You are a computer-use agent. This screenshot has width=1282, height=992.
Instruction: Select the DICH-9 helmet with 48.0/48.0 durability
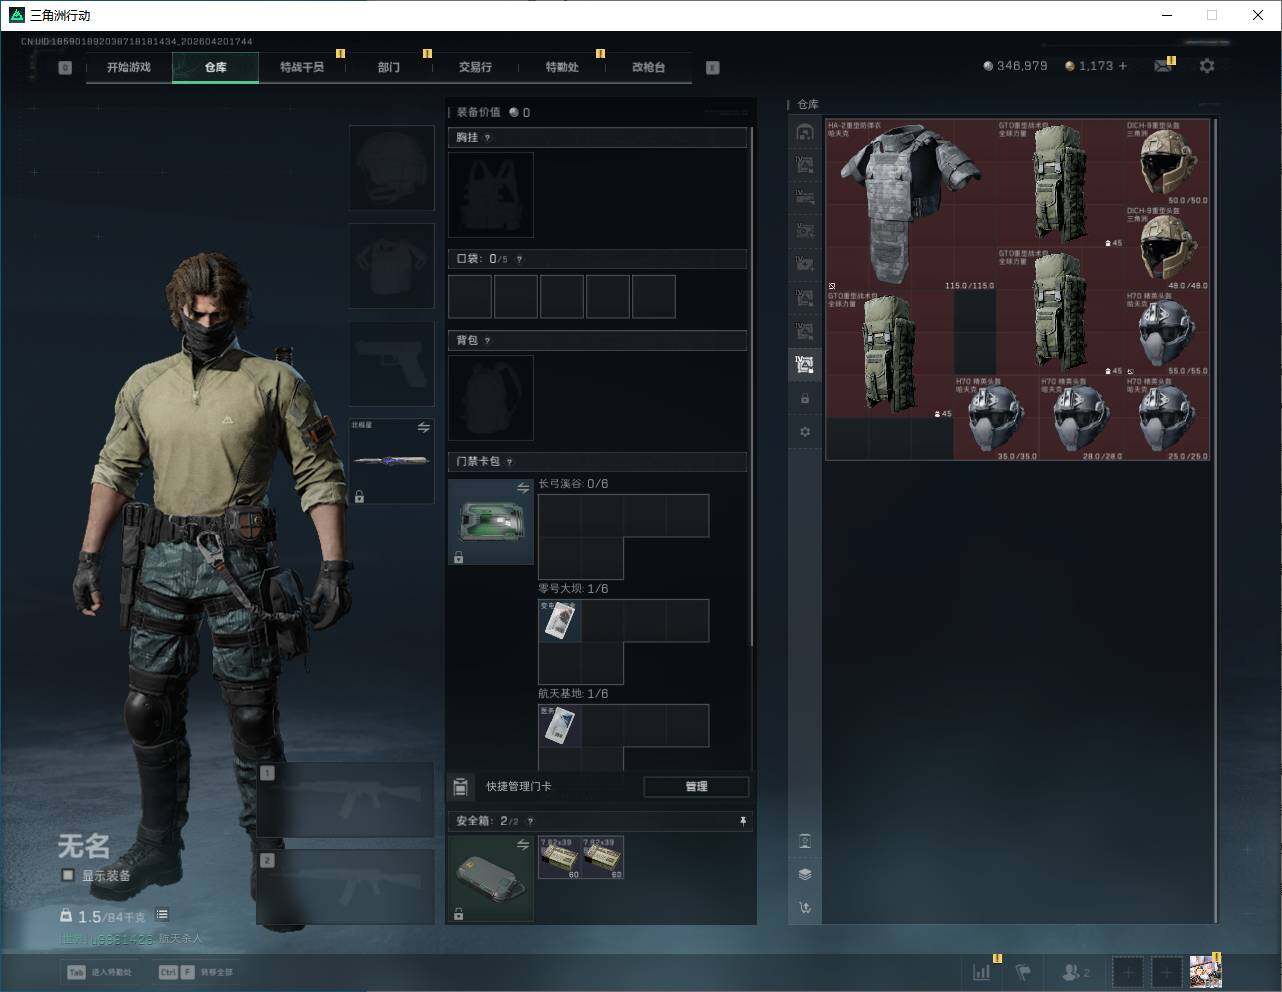tap(1167, 248)
